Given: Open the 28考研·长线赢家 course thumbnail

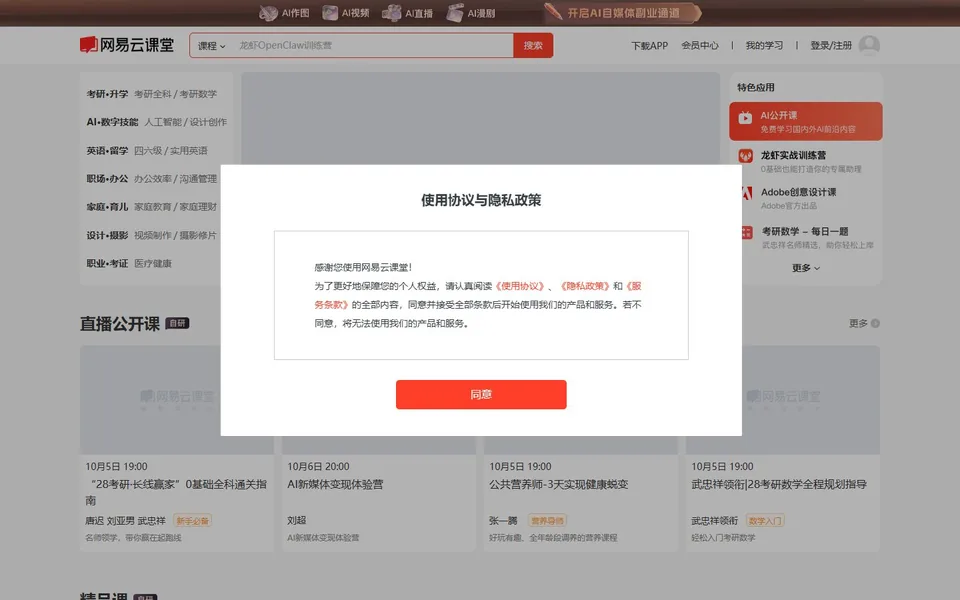Looking at the screenshot, I should pyautogui.click(x=176, y=400).
